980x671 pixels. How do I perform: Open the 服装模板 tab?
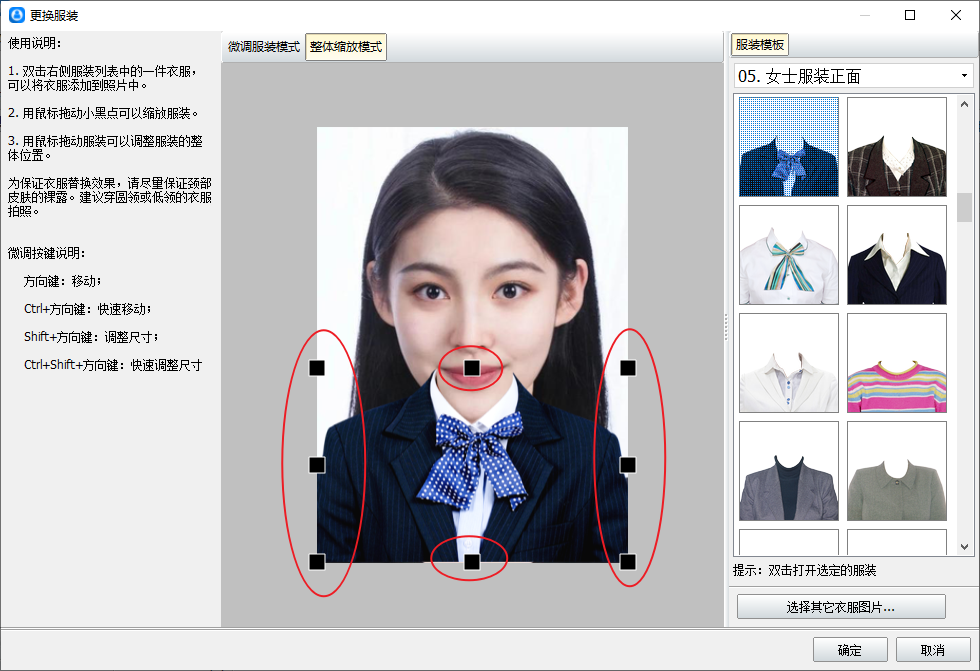pyautogui.click(x=759, y=45)
